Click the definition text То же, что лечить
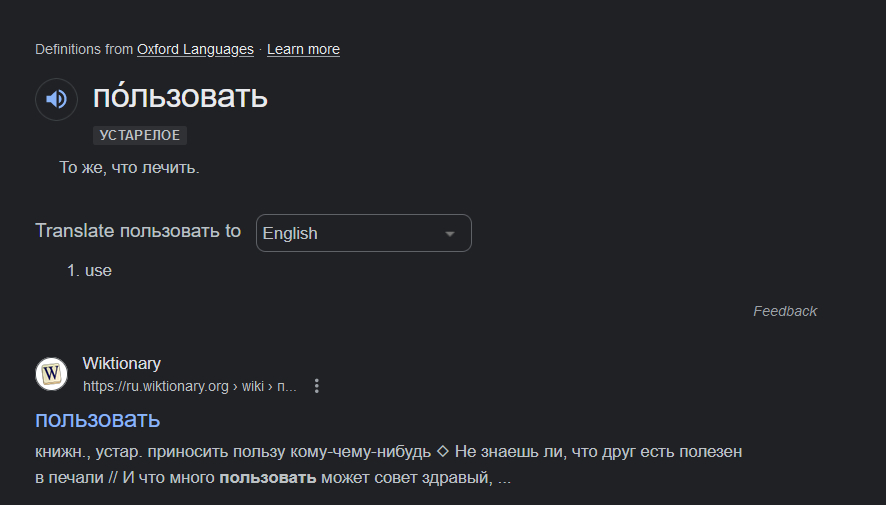This screenshot has width=886, height=505. tap(129, 168)
